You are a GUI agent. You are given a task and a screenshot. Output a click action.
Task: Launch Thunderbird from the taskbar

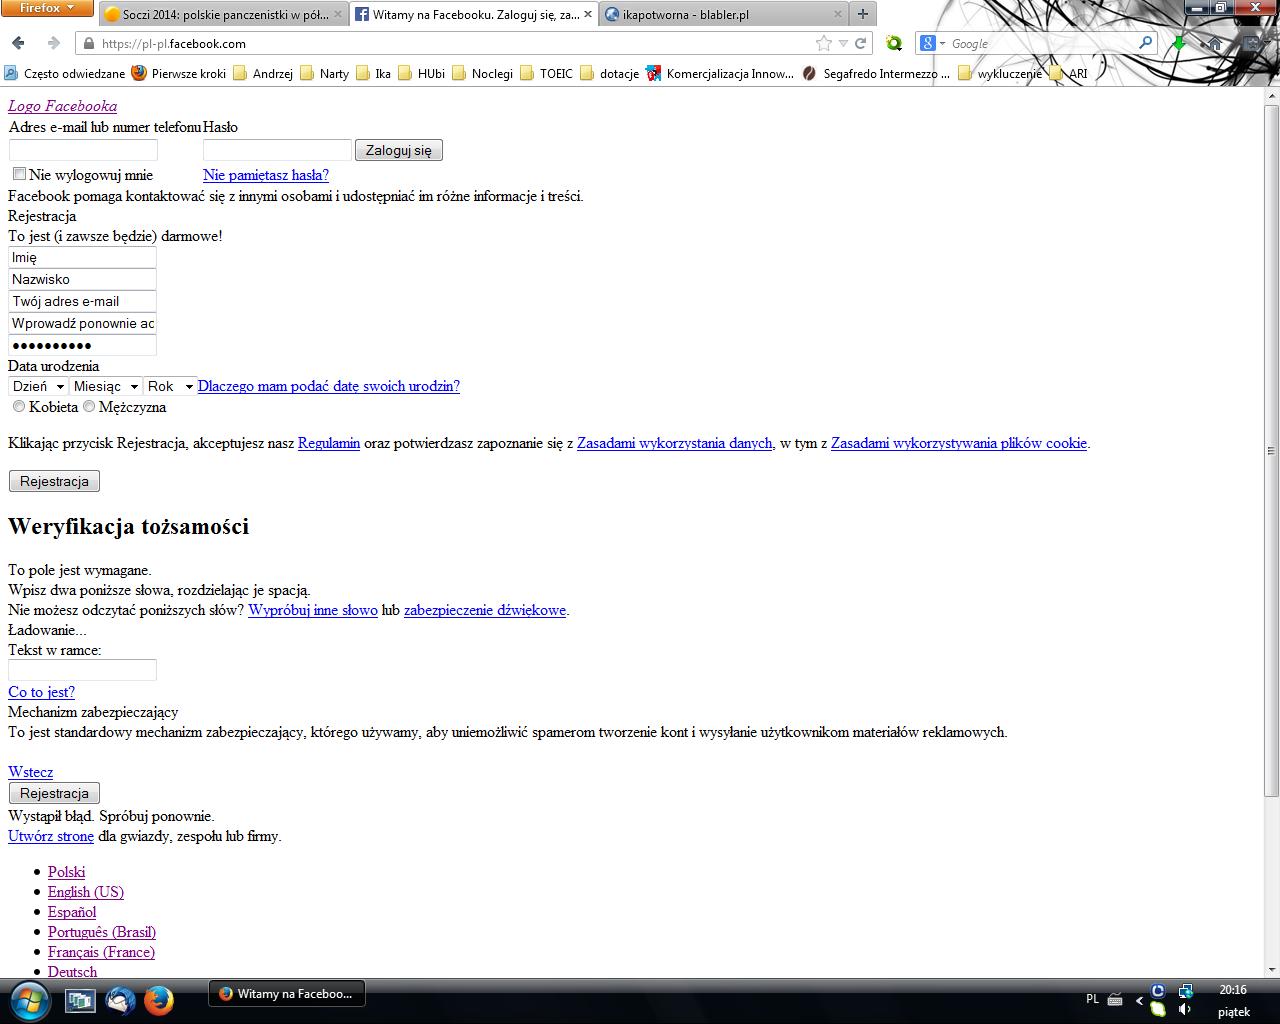coord(120,1000)
